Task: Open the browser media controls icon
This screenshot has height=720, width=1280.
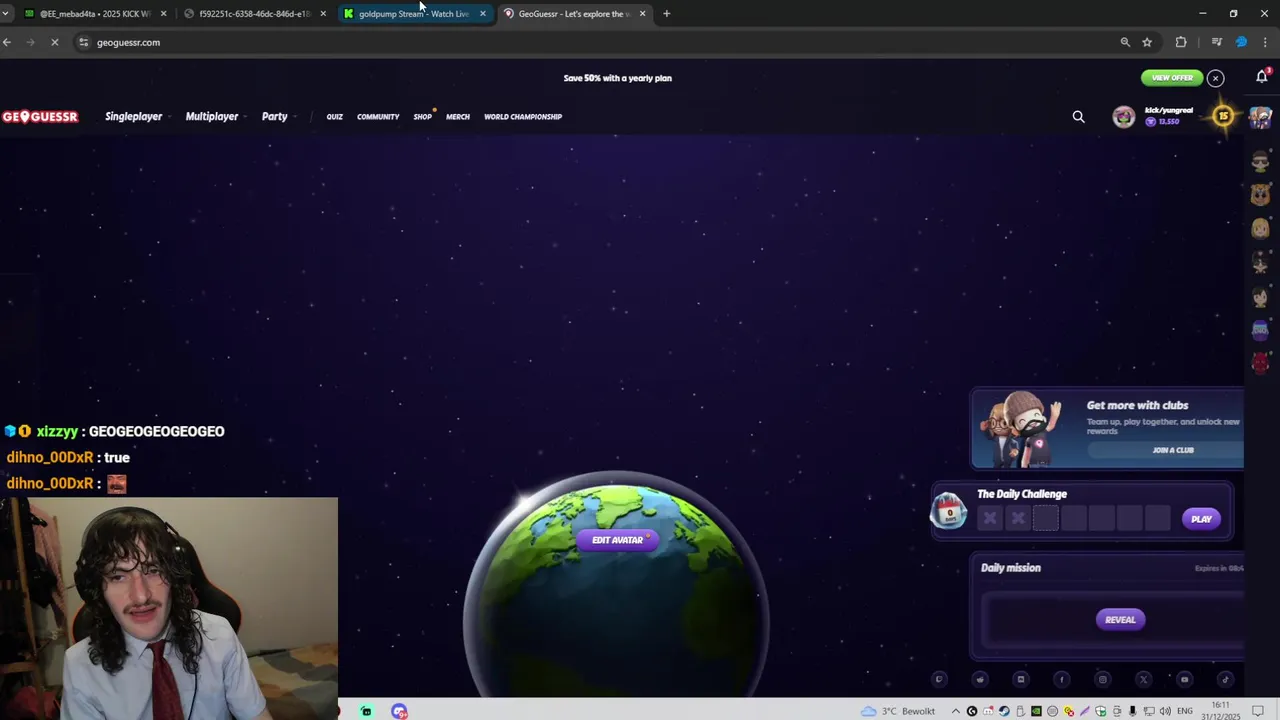Action: (x=1216, y=42)
